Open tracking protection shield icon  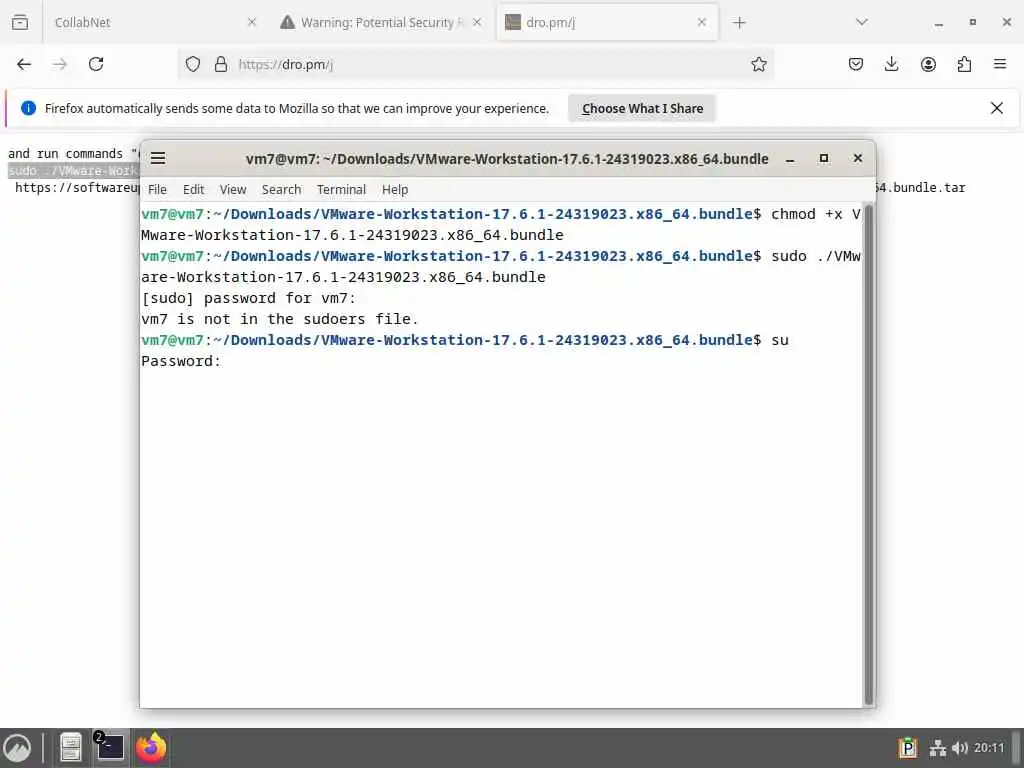coord(193,64)
